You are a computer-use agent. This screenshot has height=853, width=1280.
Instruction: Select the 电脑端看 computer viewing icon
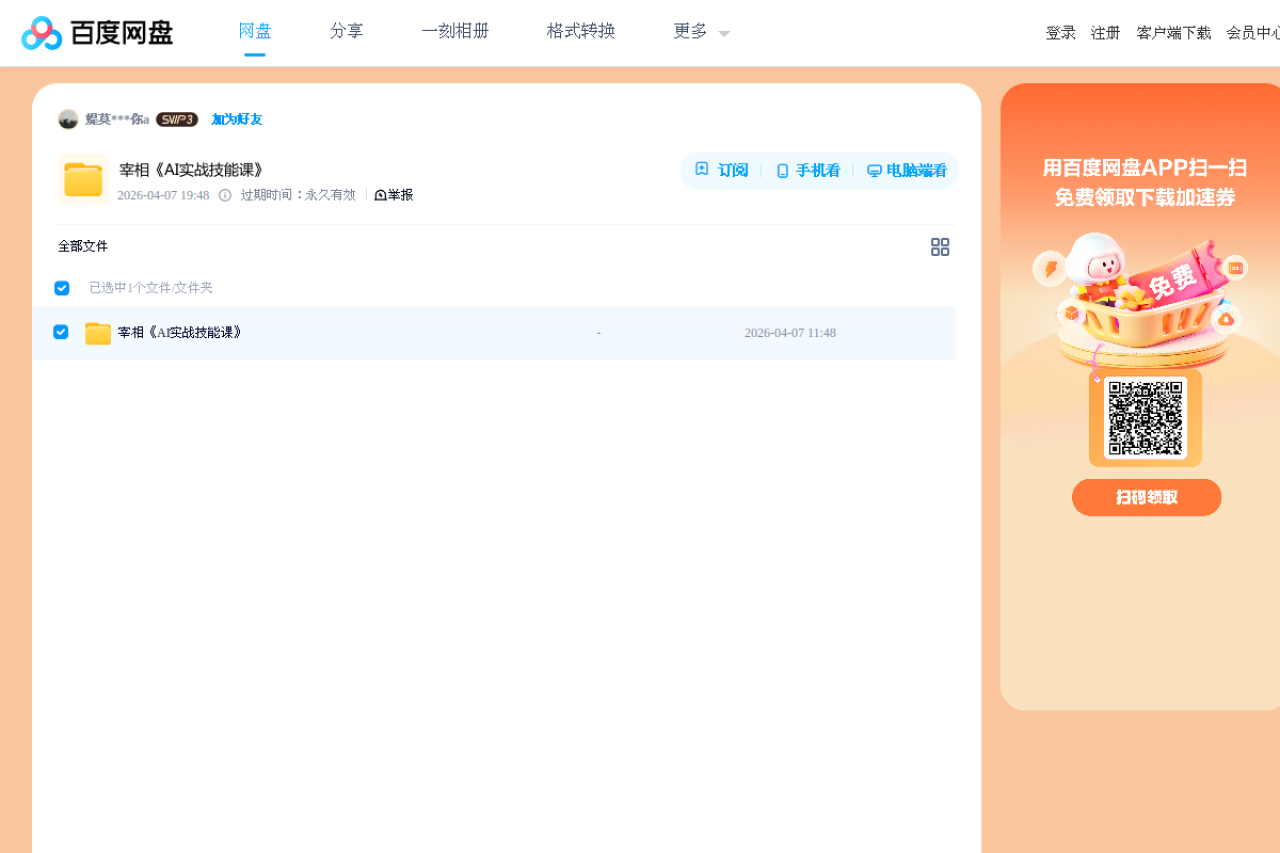pyautogui.click(x=873, y=169)
